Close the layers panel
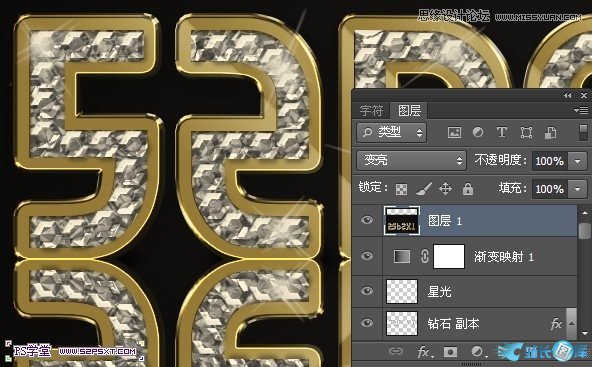Image resolution: width=592 pixels, height=367 pixels. pos(584,96)
